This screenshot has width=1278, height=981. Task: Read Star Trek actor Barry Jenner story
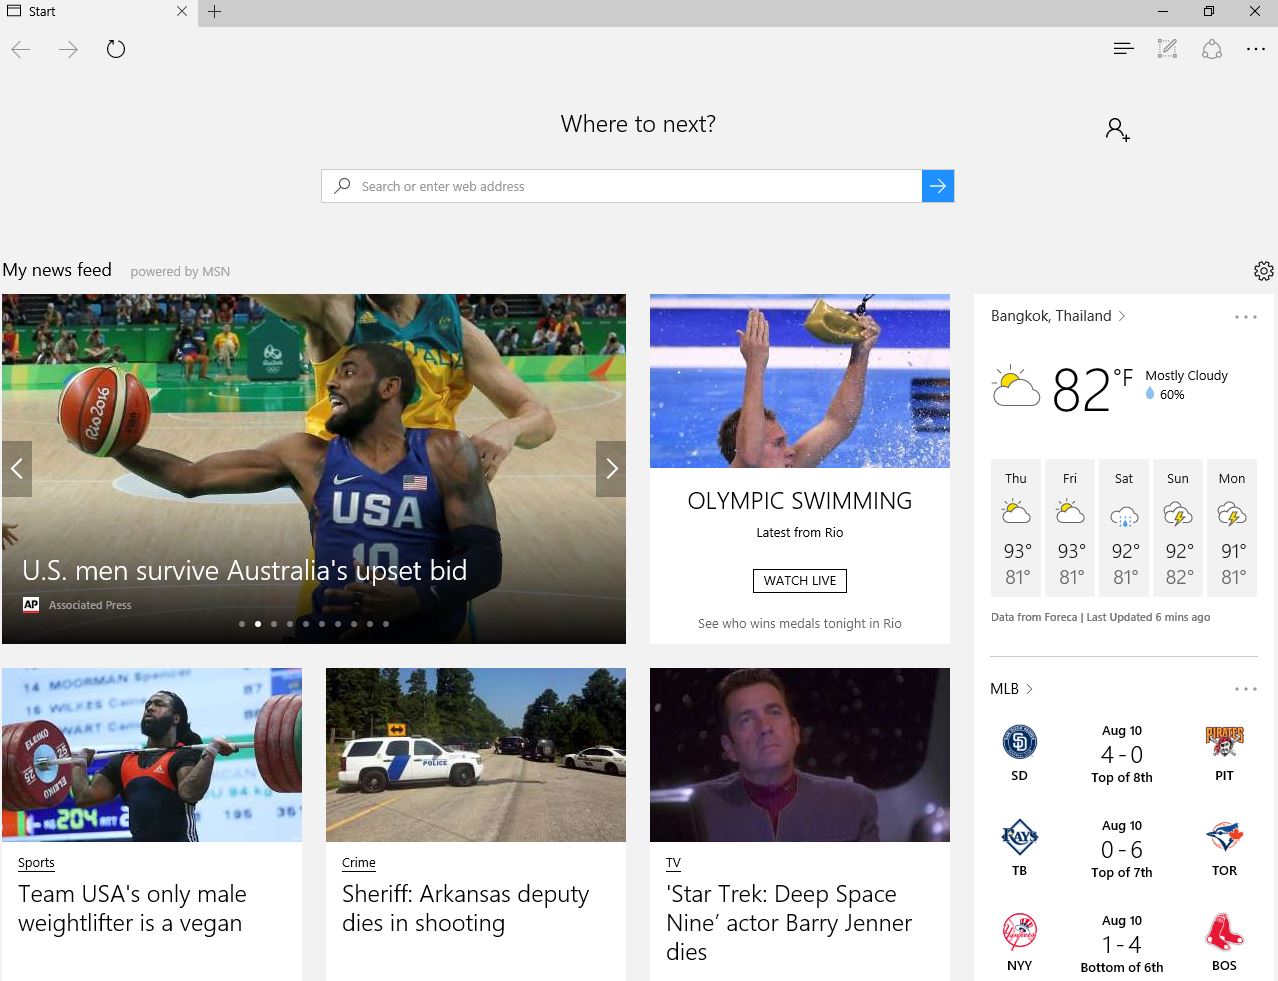click(789, 922)
